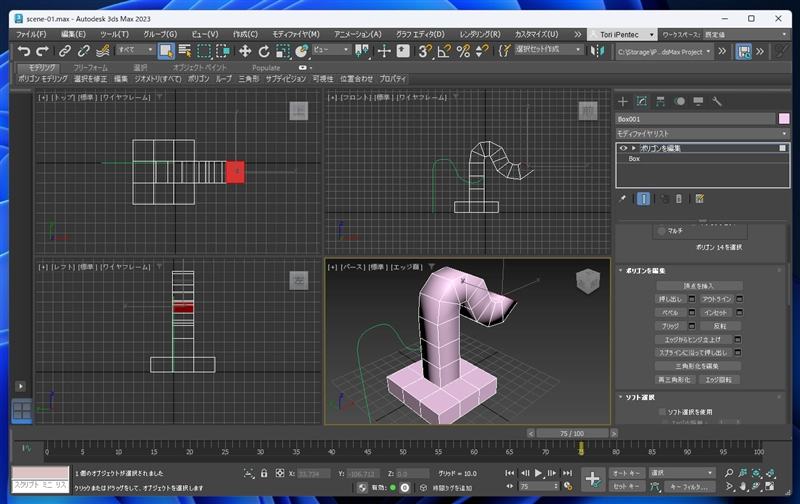Open settings box next to ブリッジ

(x=692, y=325)
